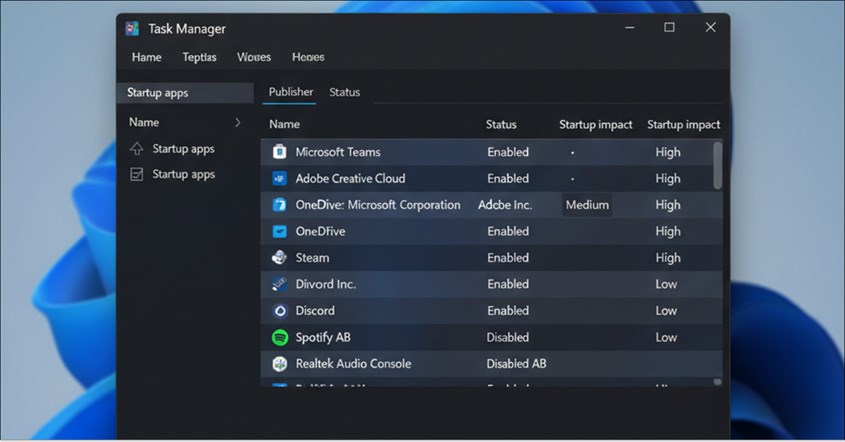Sort by the first Startup impact column
The height and width of the screenshot is (442, 845).
point(595,125)
